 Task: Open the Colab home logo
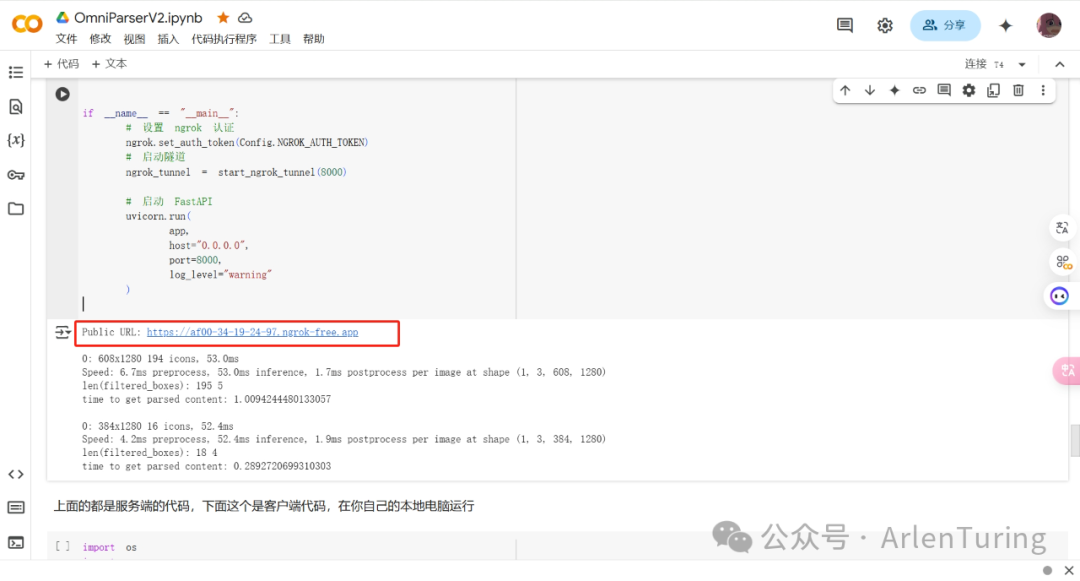pos(27,24)
